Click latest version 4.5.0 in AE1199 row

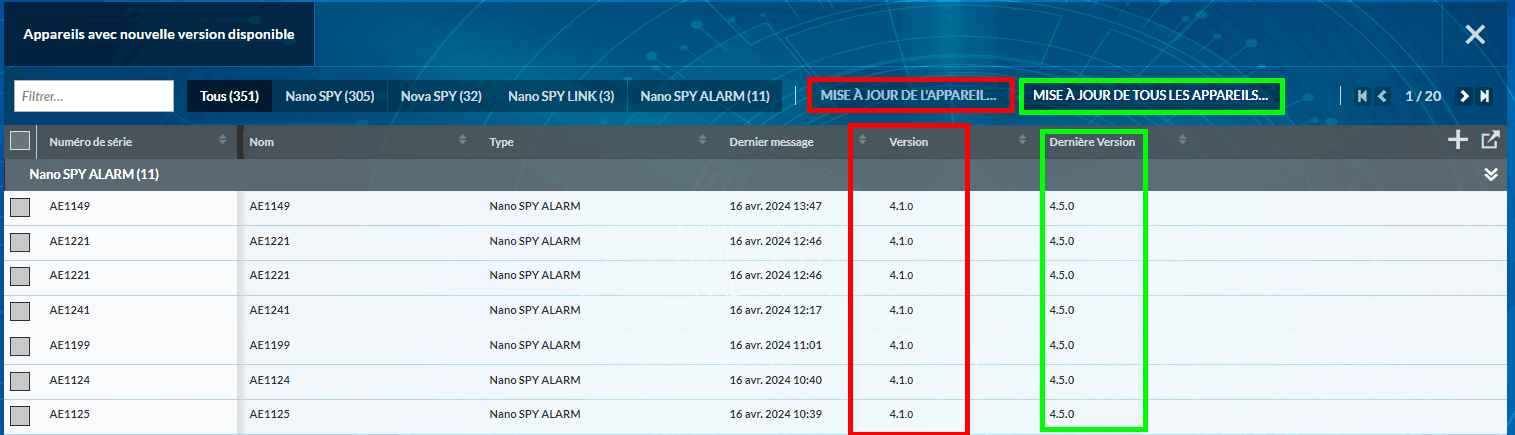click(x=1061, y=345)
